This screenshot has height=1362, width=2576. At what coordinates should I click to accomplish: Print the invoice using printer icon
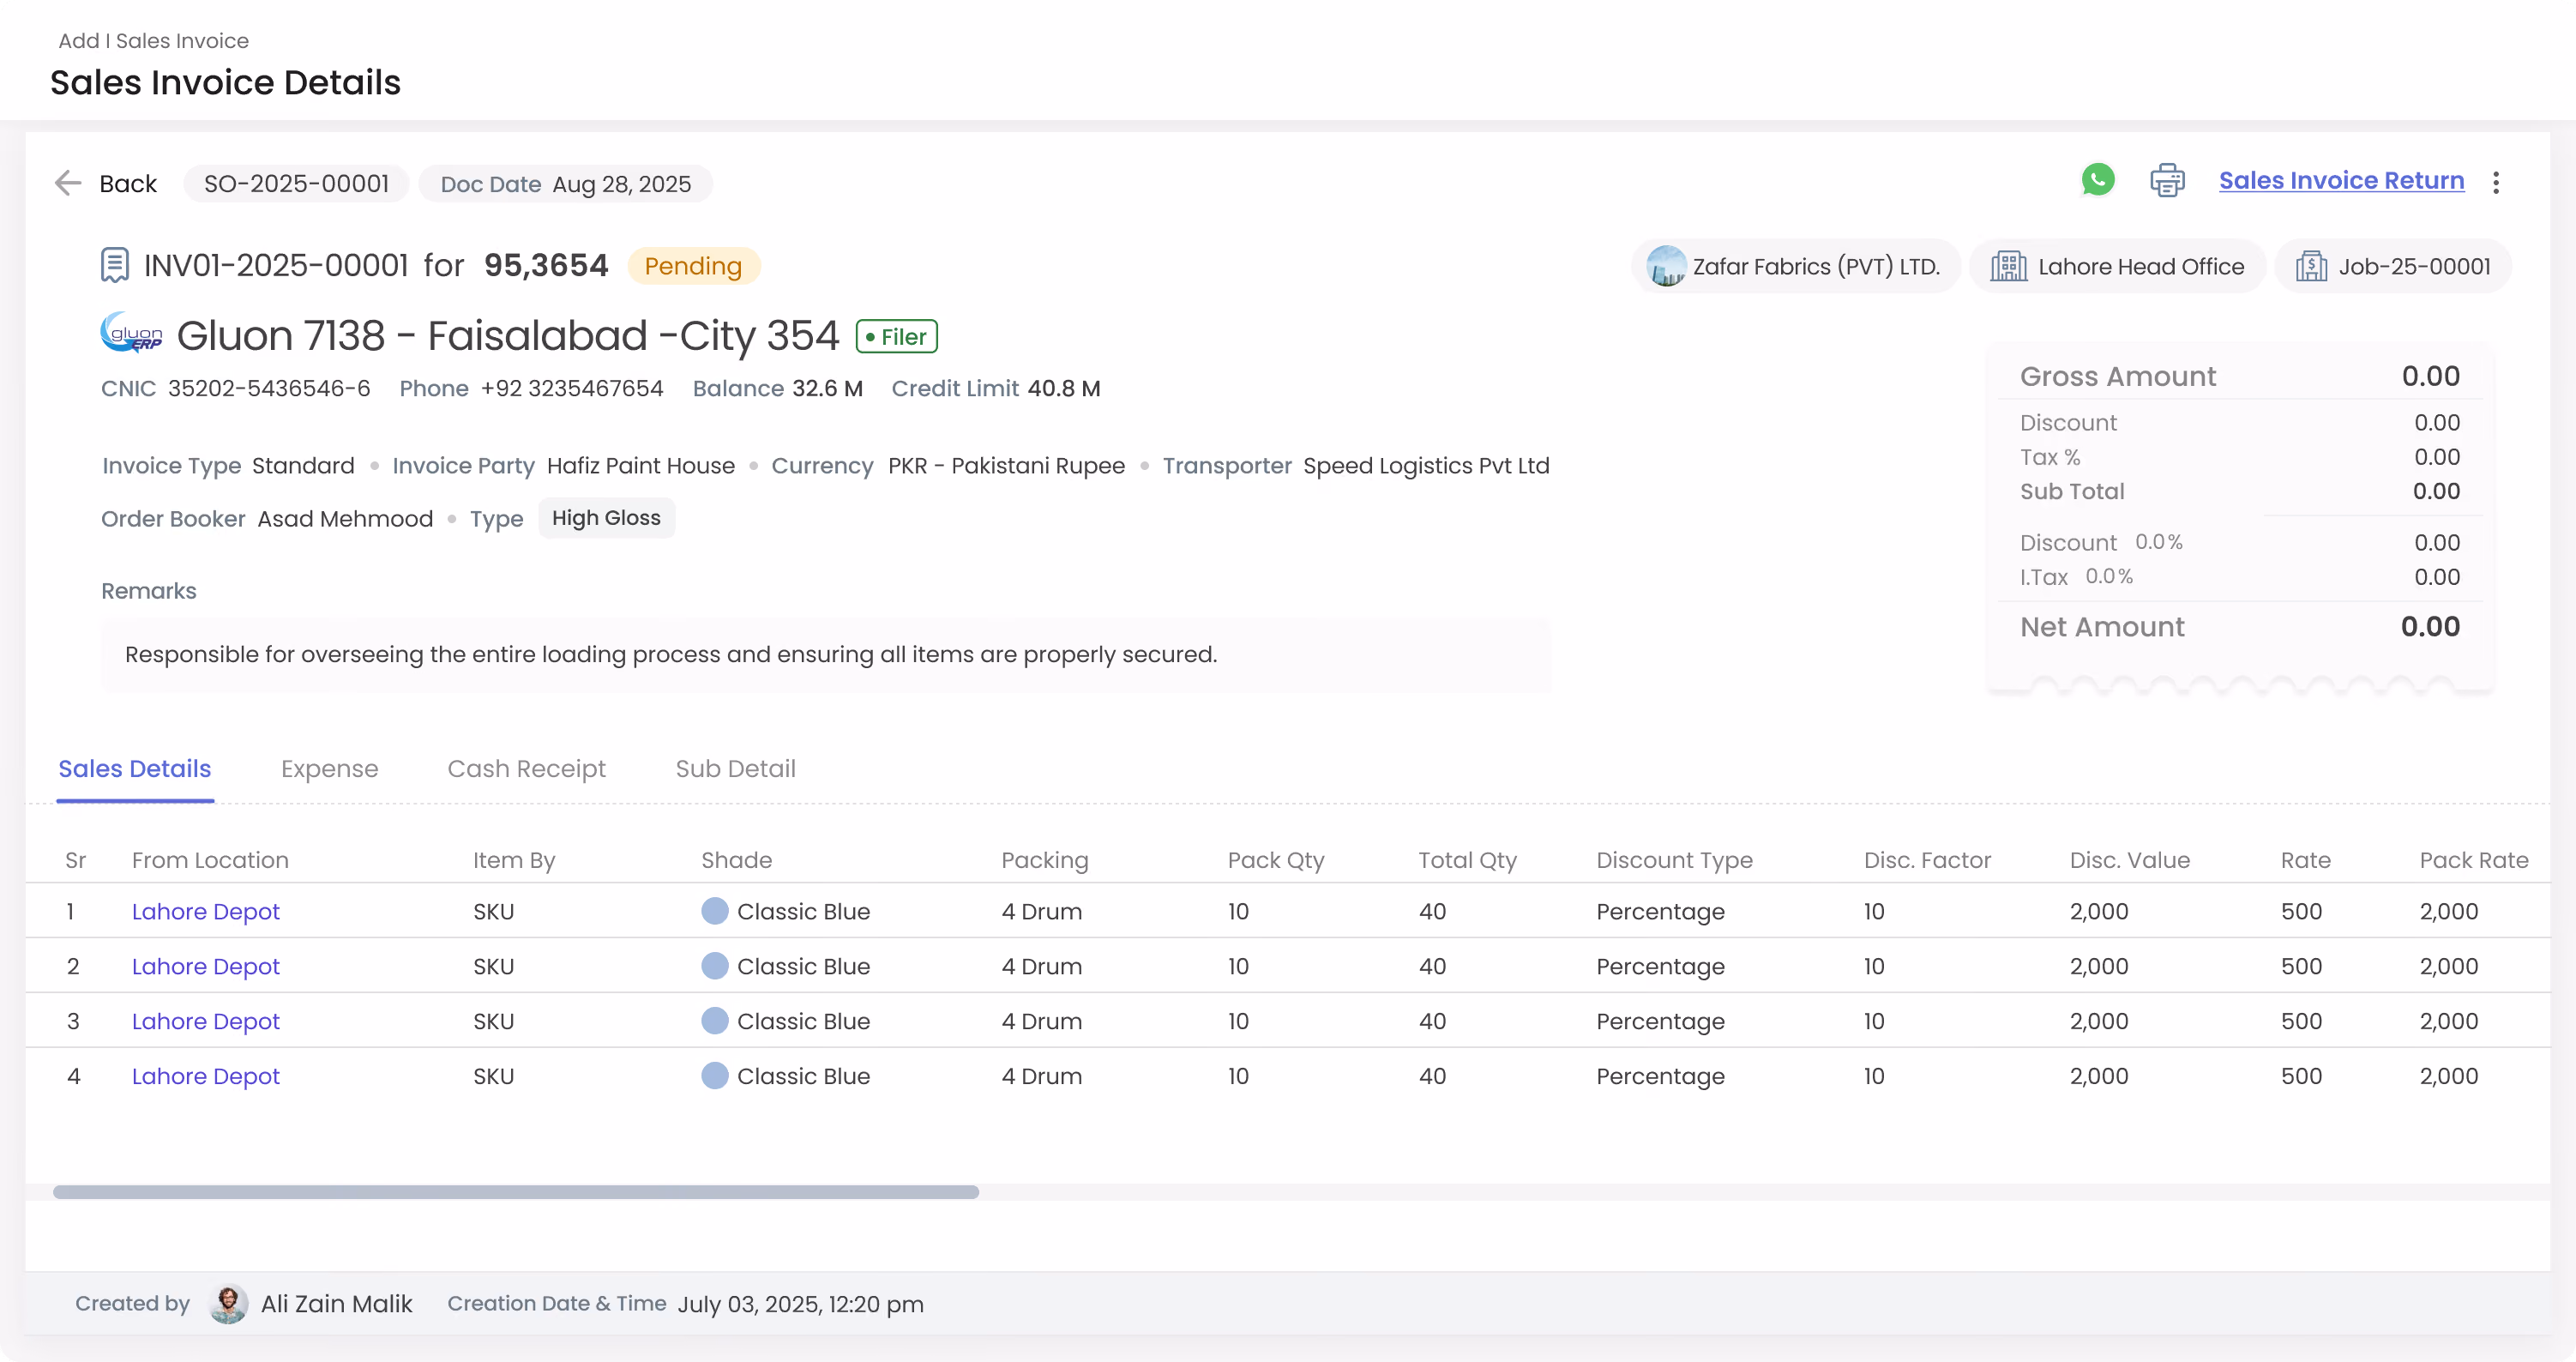pyautogui.click(x=2167, y=181)
